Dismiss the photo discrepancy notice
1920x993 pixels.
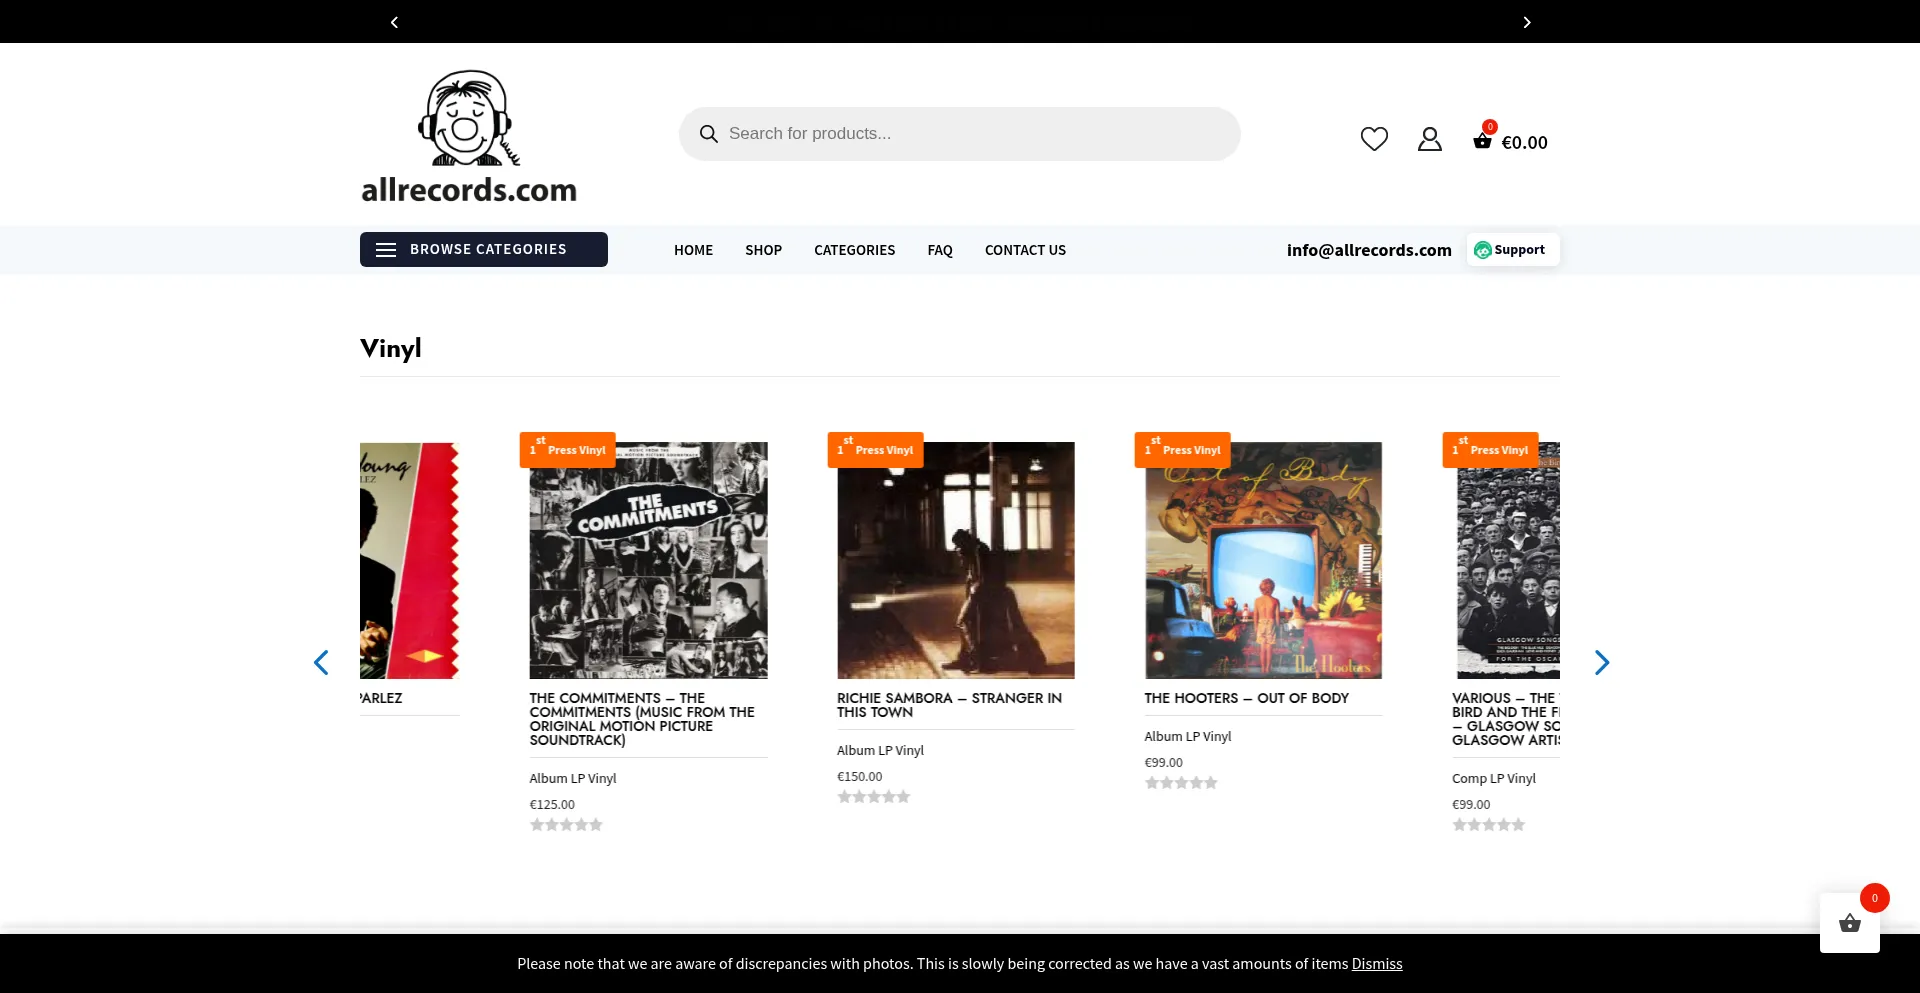pos(1377,964)
